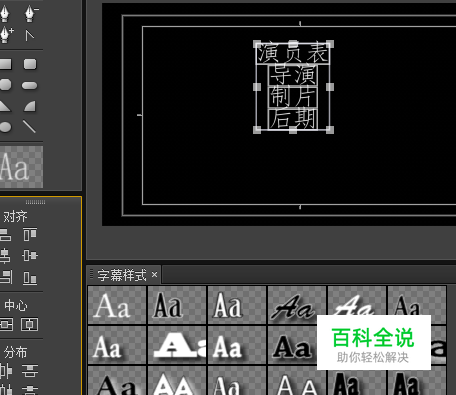This screenshot has width=456, height=395.
Task: Align objects by horizontal centers in 对齐
Action: click(x=5, y=256)
